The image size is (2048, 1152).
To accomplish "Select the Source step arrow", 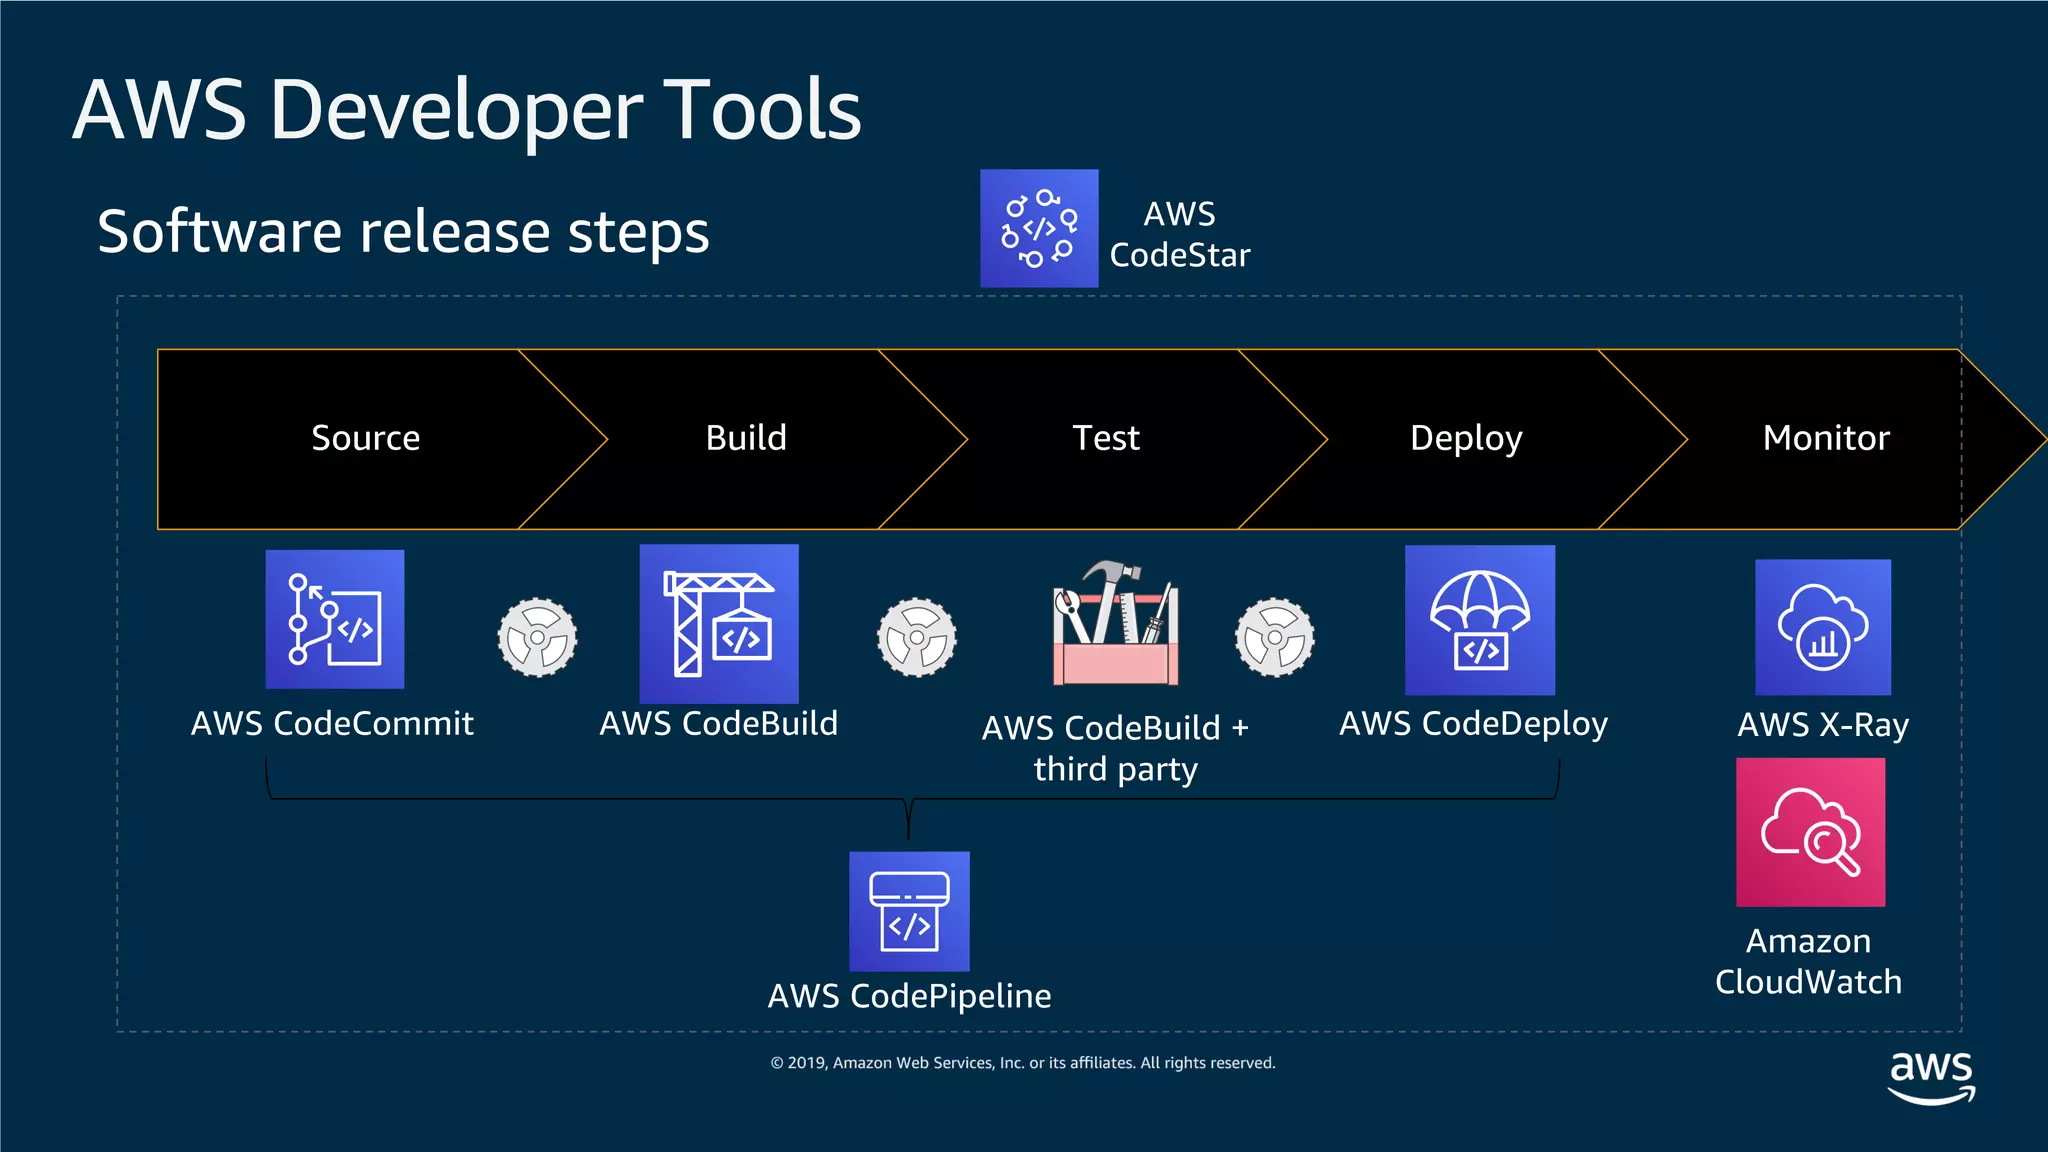I will [x=365, y=438].
